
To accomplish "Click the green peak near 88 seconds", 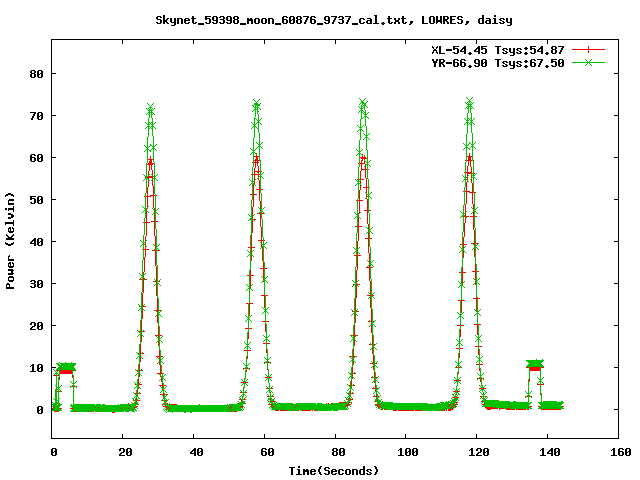I will pyautogui.click(x=363, y=102).
